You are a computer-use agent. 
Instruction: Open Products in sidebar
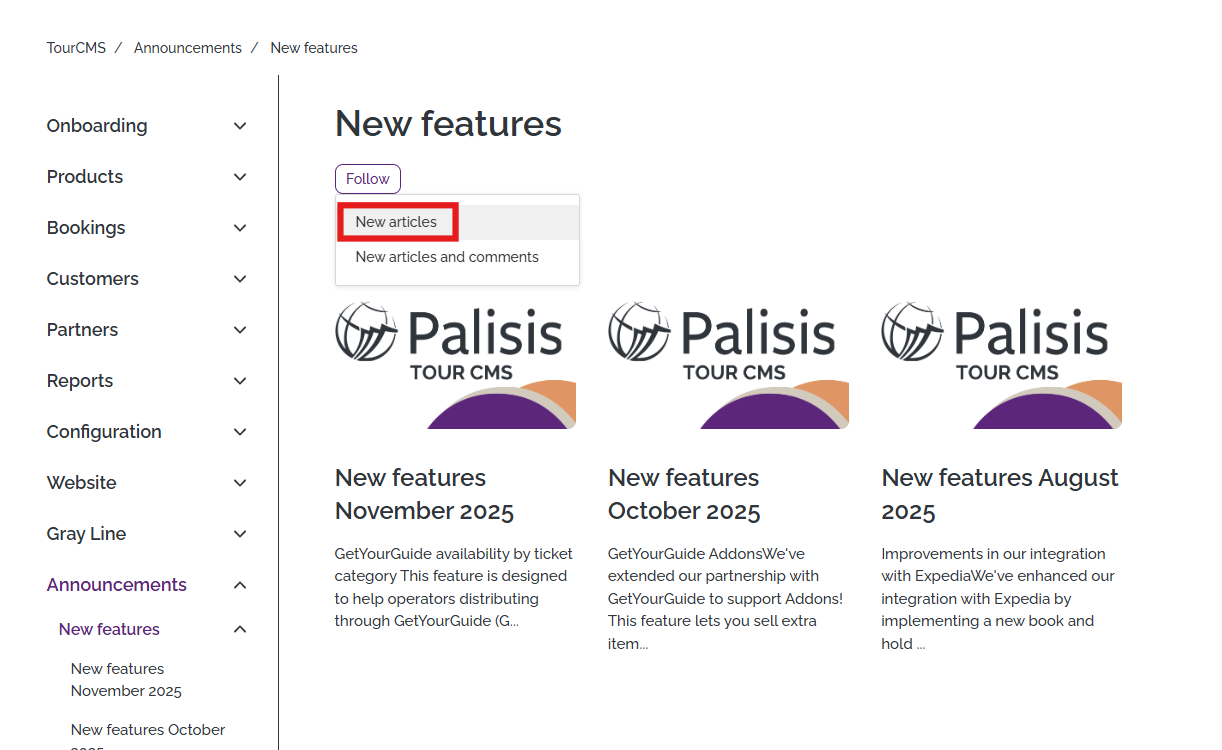pyautogui.click(x=85, y=177)
